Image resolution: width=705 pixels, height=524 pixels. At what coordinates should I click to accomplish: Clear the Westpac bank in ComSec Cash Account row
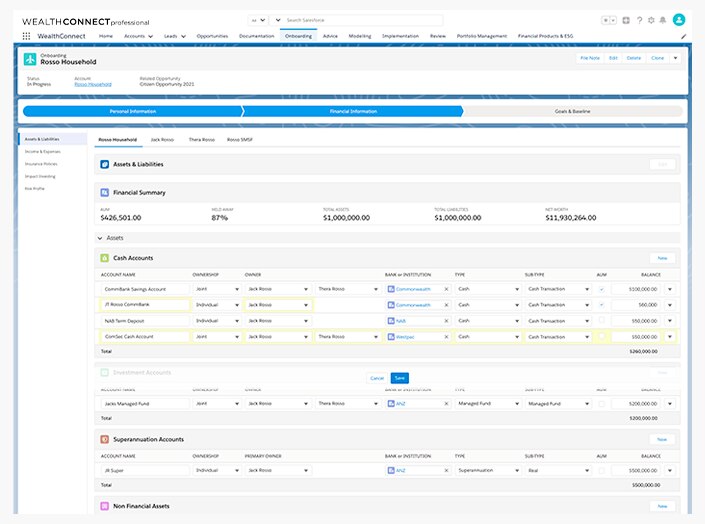coord(446,337)
